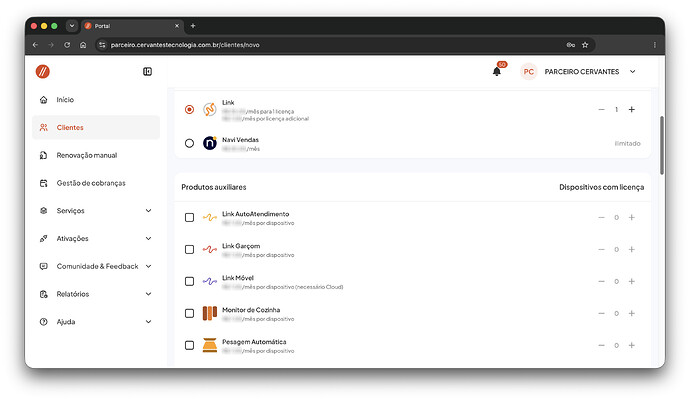Reload the page with browser refresh icon

tap(67, 45)
